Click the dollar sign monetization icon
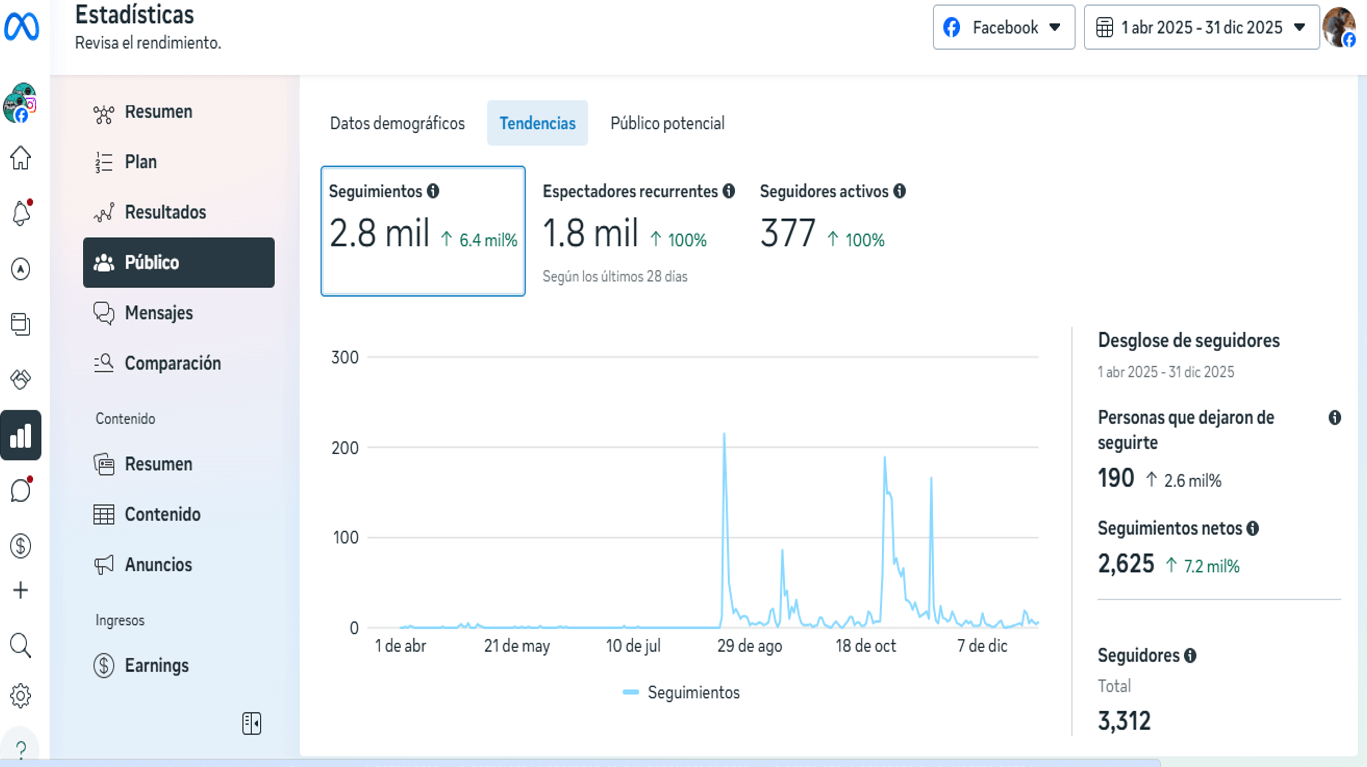The image size is (1367, 767). 20,546
